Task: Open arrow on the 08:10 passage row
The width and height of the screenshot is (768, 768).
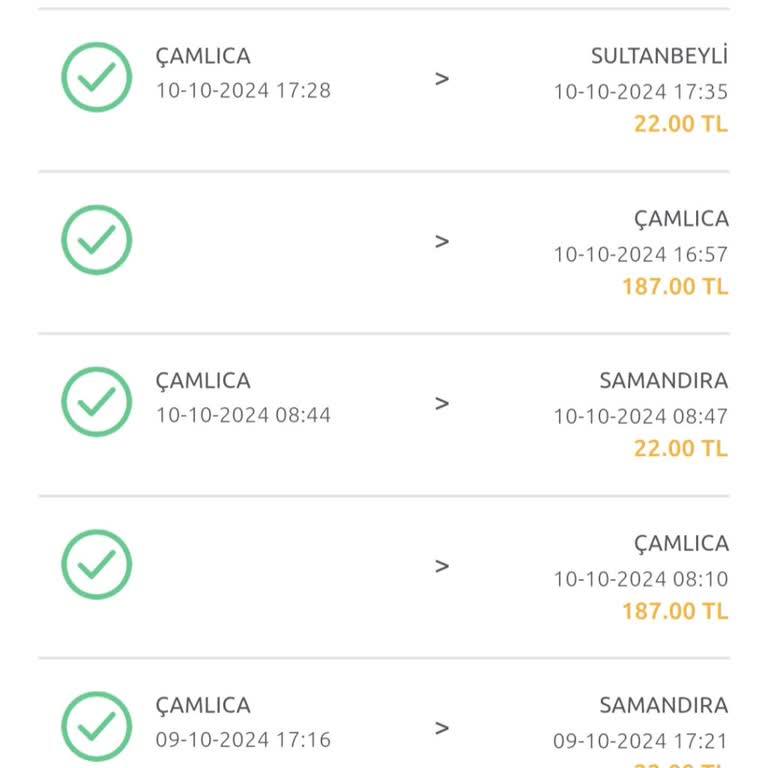Action: pyautogui.click(x=442, y=566)
